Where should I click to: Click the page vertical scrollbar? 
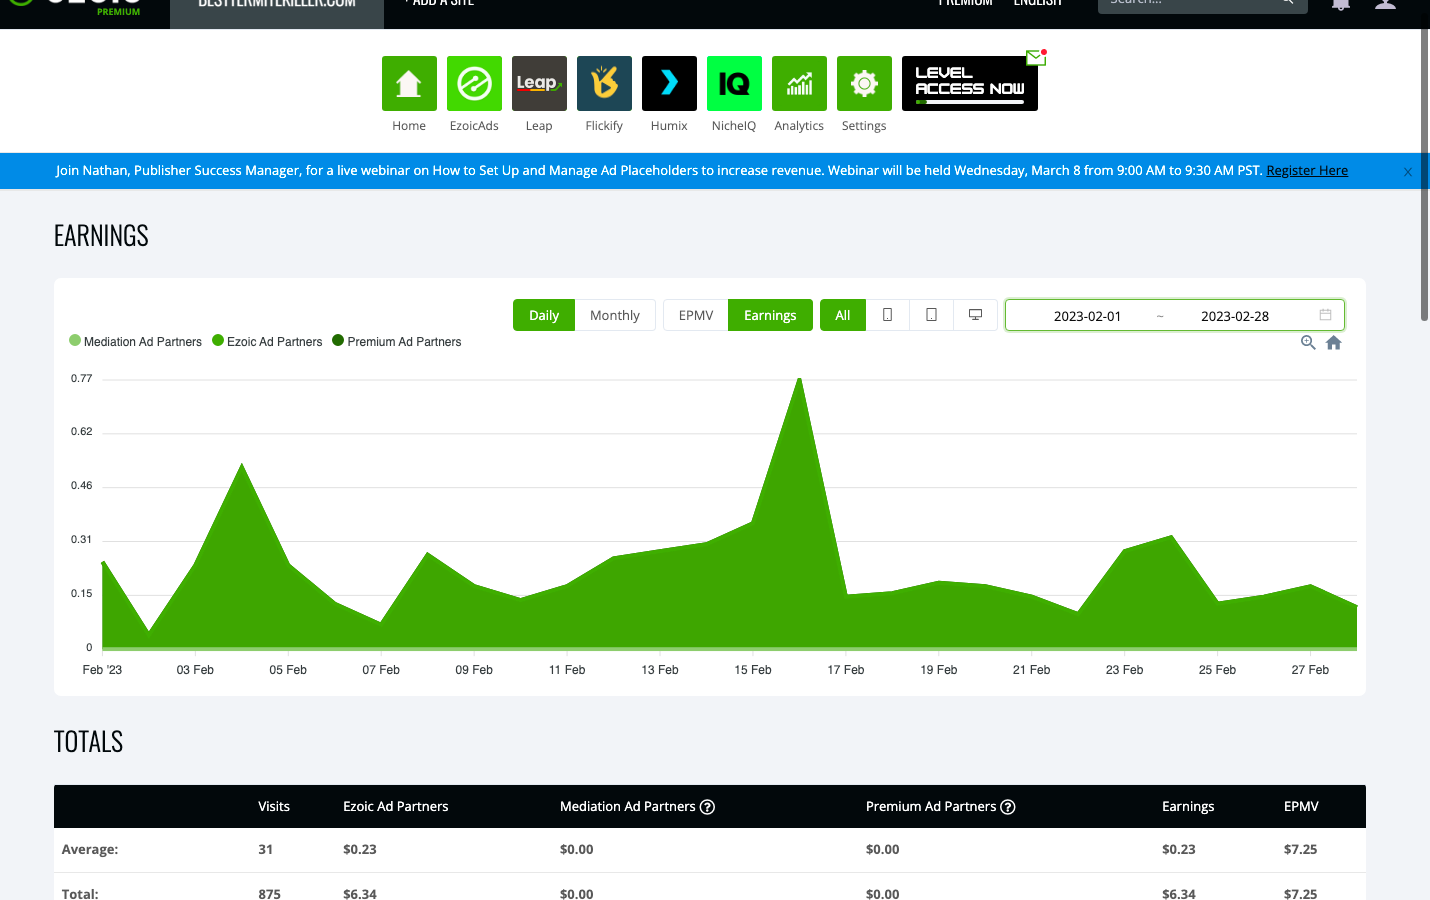[x=1424, y=175]
